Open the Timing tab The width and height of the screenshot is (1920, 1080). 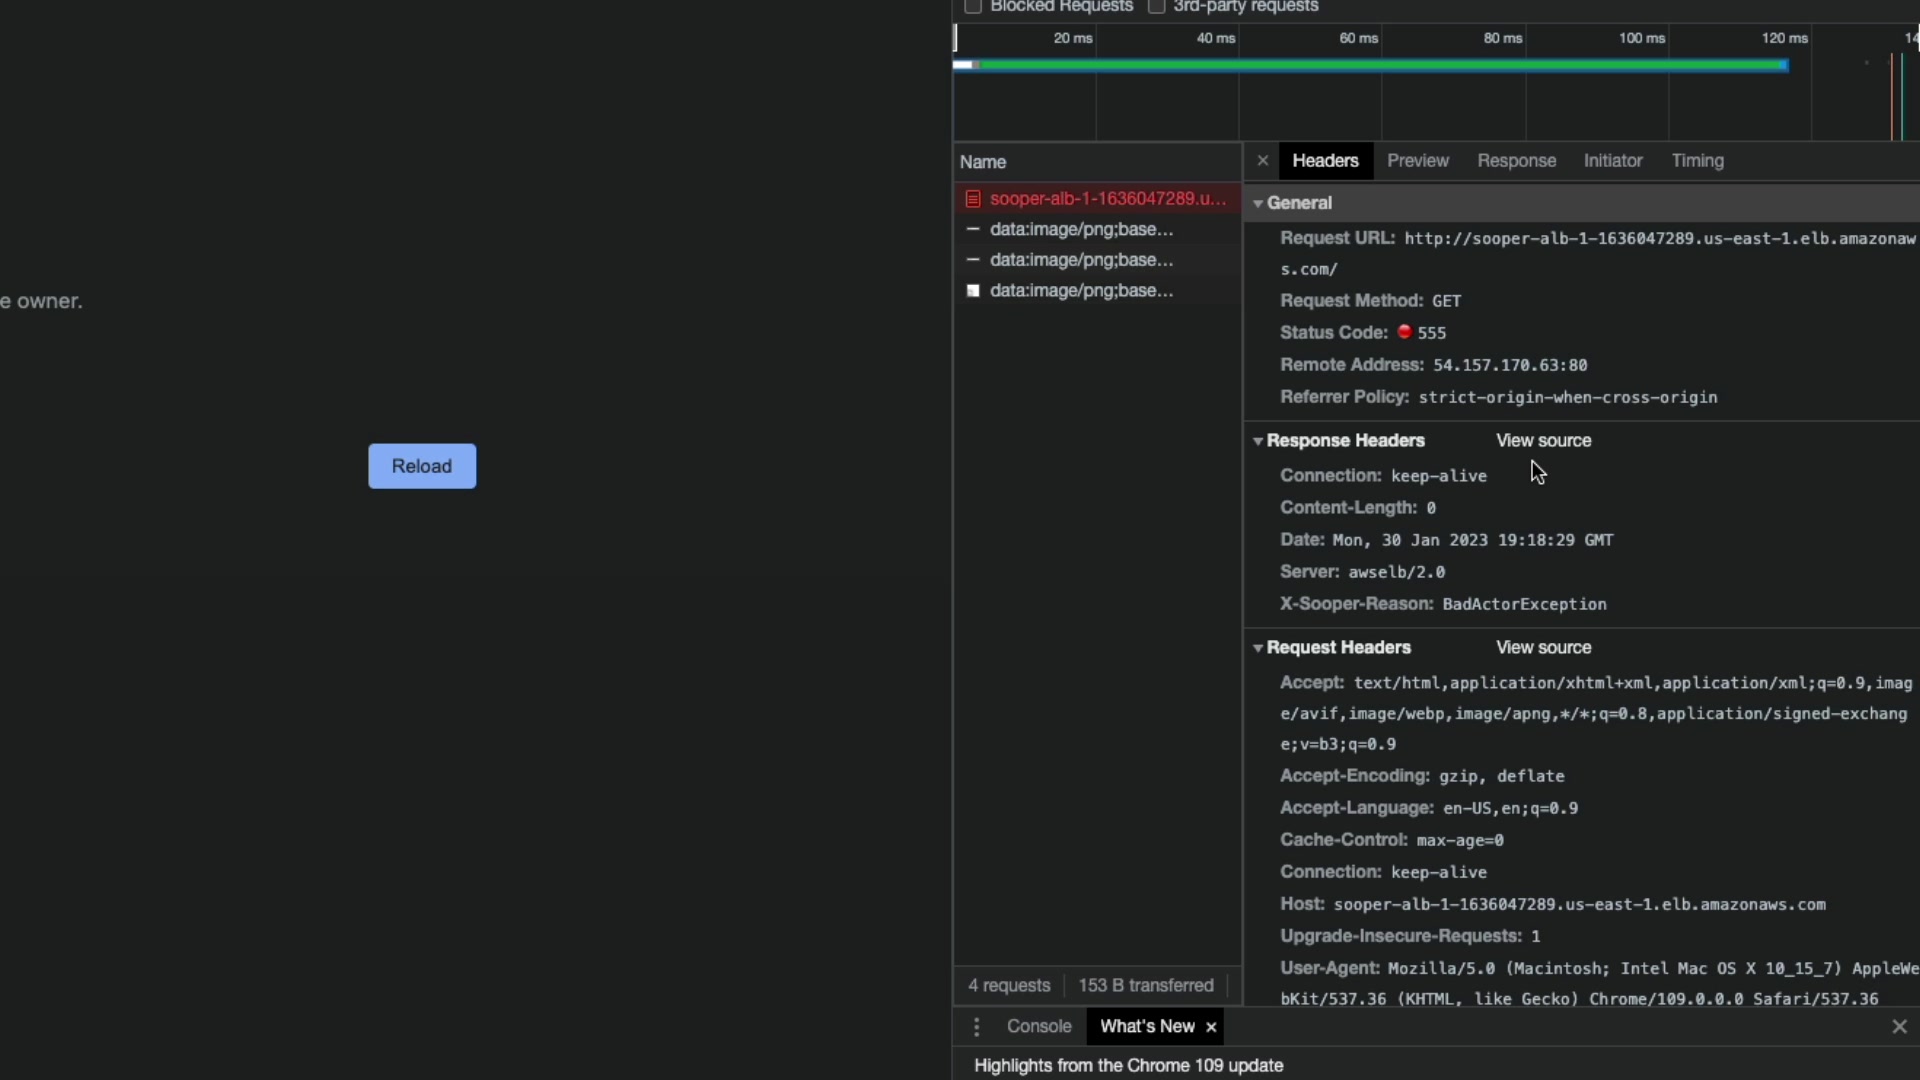tap(1697, 161)
